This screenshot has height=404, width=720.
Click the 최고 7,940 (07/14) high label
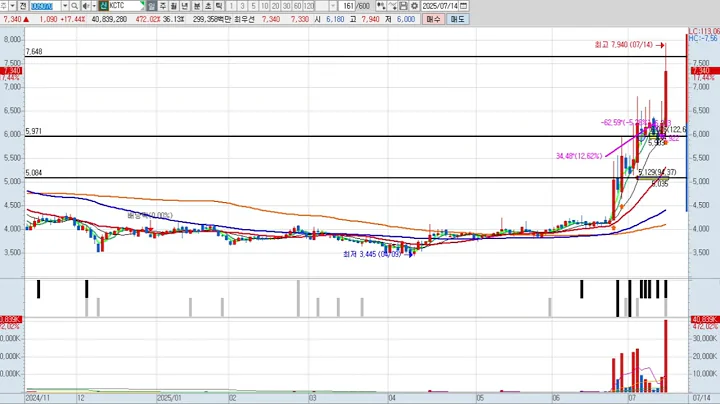click(x=623, y=45)
